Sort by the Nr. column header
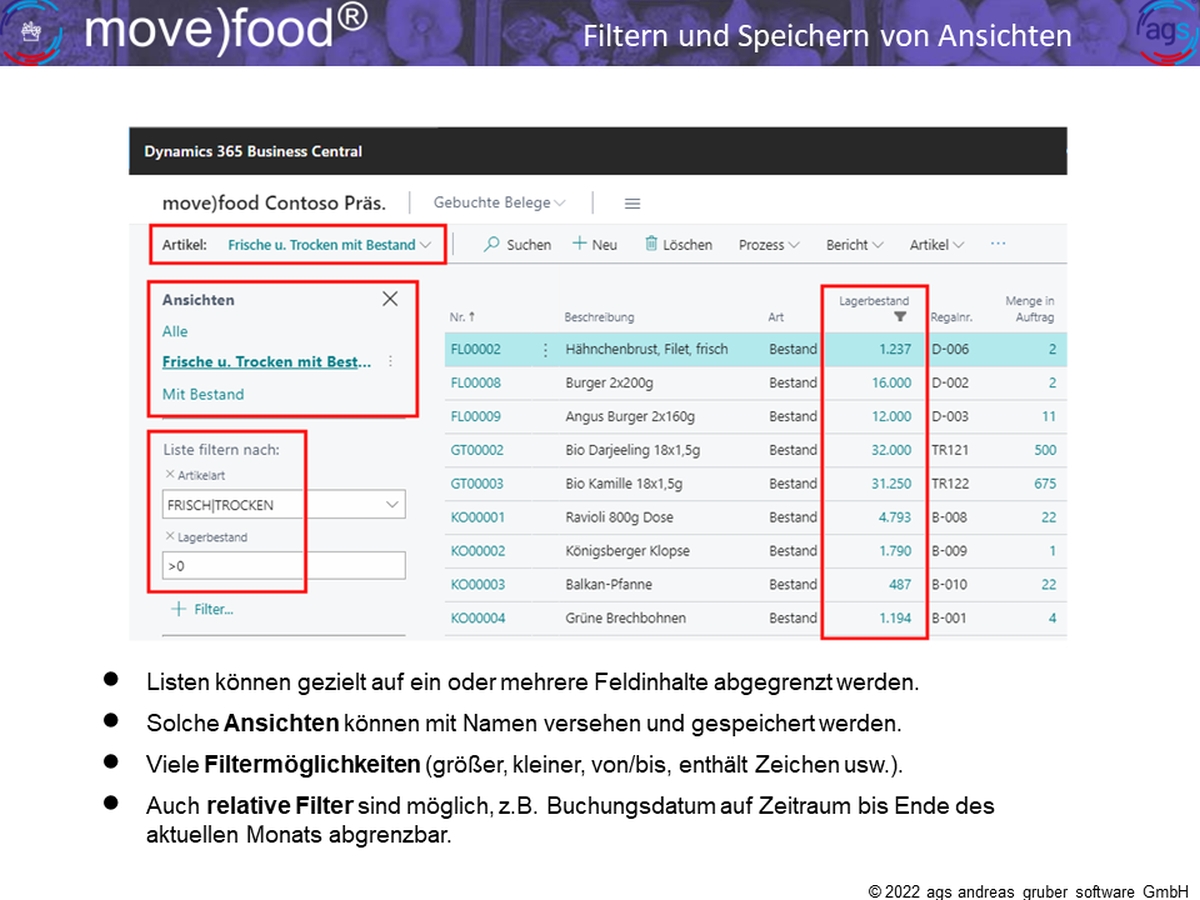 pyautogui.click(x=462, y=317)
